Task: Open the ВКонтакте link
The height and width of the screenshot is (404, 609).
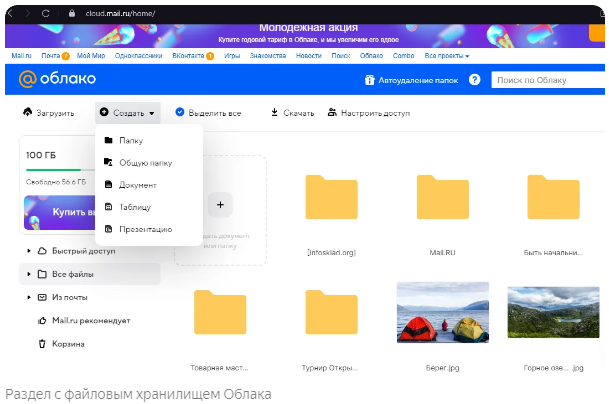Action: pos(188,56)
